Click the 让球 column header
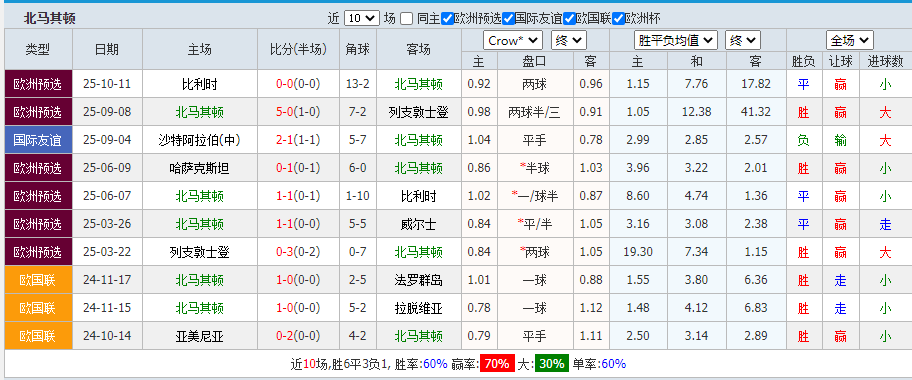912x380 pixels. [x=840, y=61]
